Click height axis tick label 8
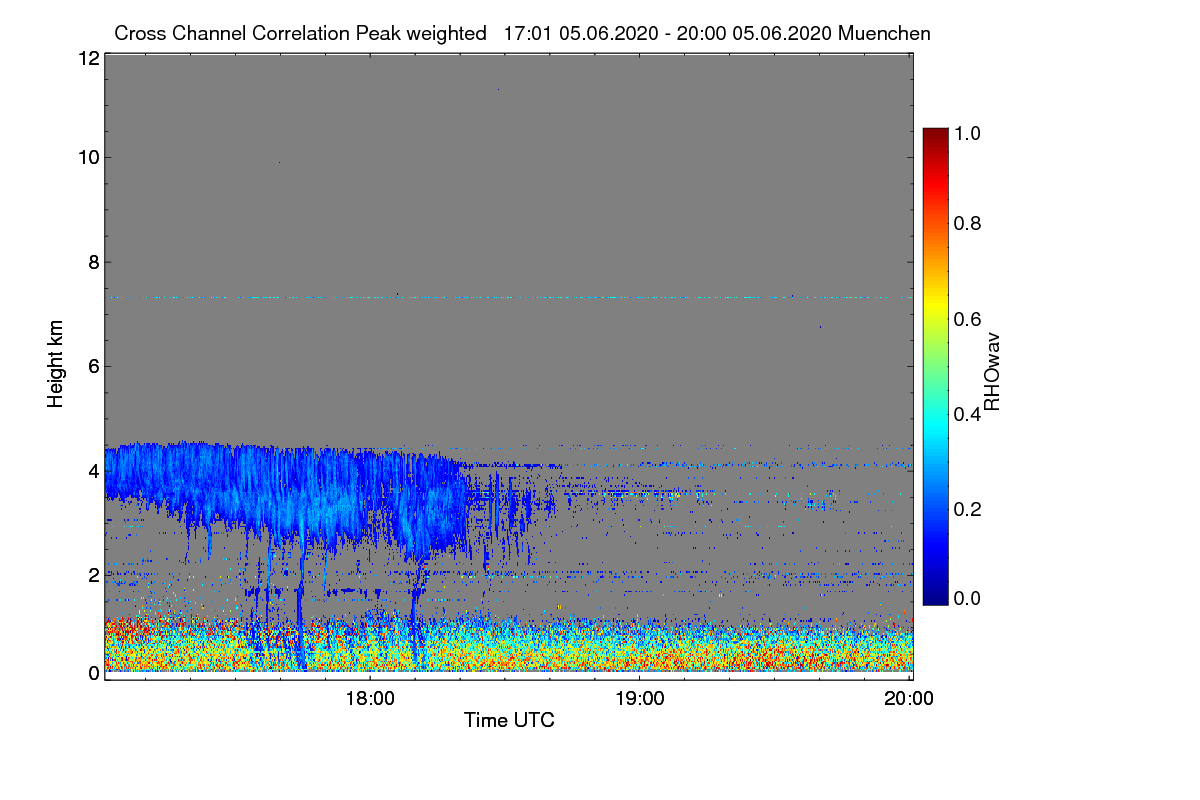This screenshot has width=1200, height=800. [x=93, y=262]
